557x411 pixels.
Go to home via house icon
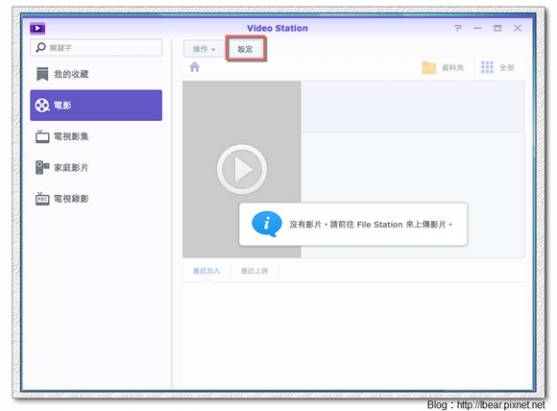(x=195, y=67)
